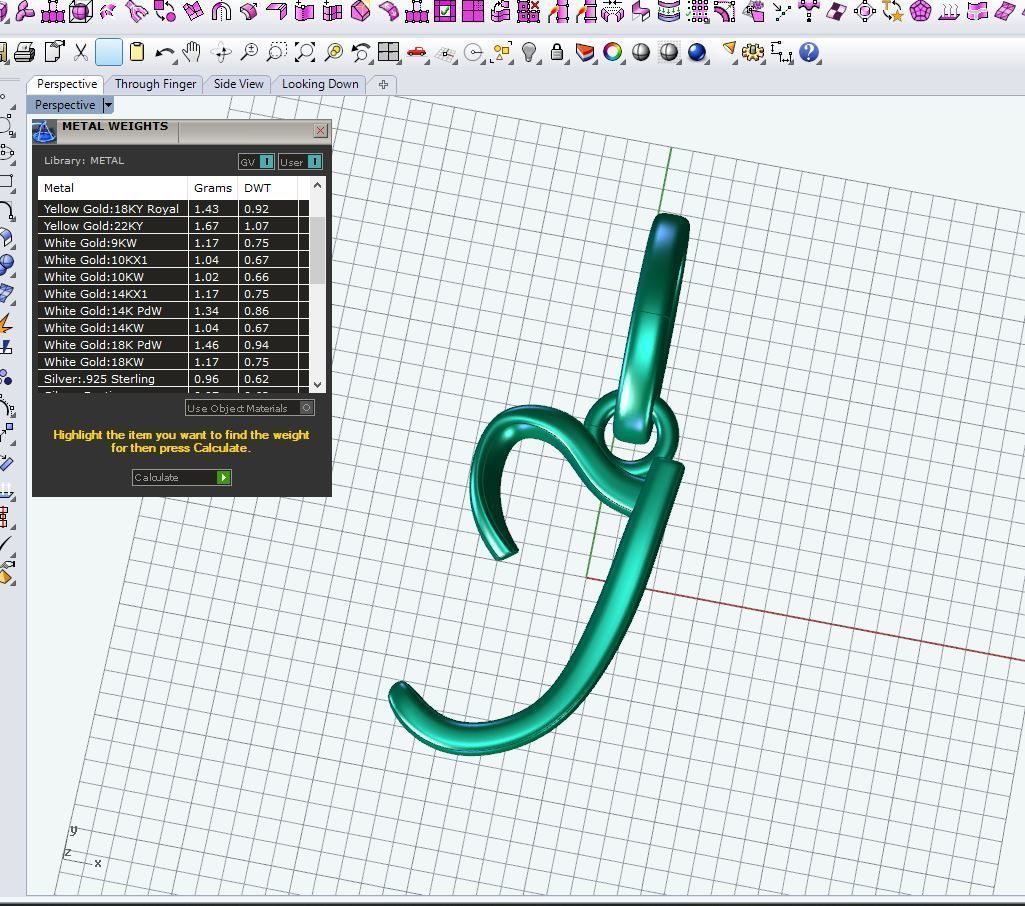Click the gray Shaded Viewport sphere icon

pos(641,52)
